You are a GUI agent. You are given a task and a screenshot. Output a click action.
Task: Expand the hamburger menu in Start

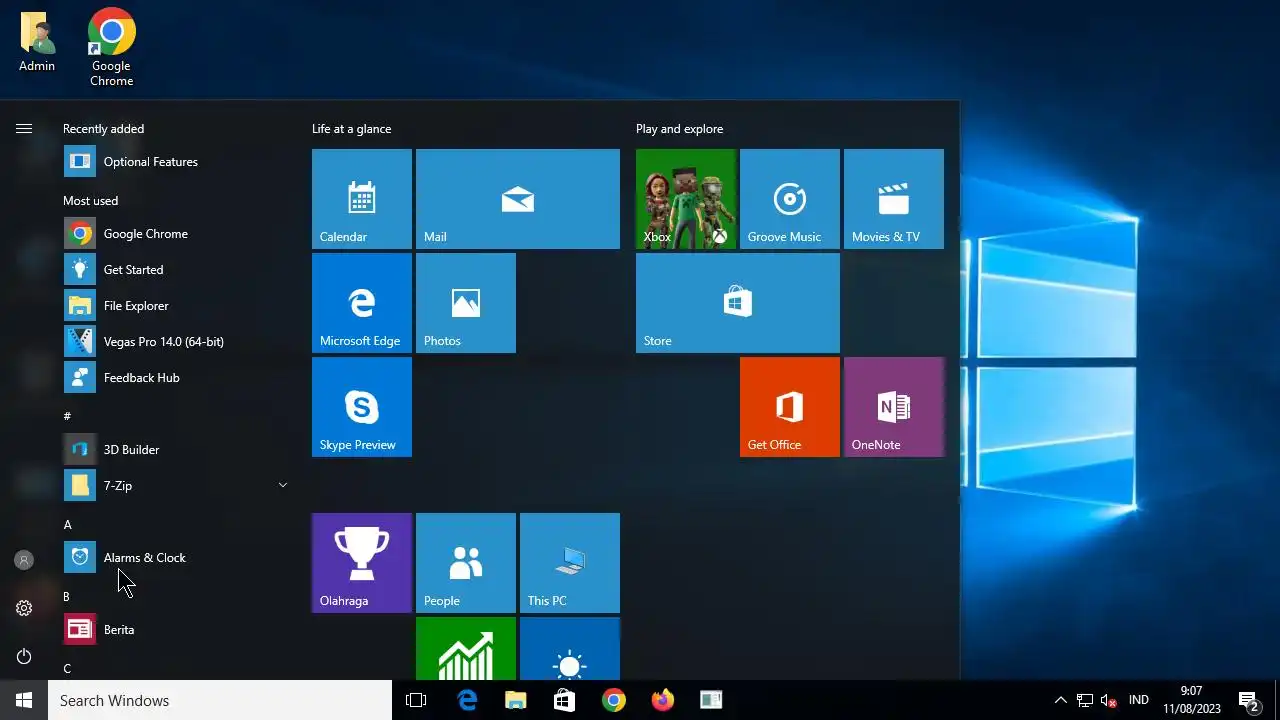point(24,129)
